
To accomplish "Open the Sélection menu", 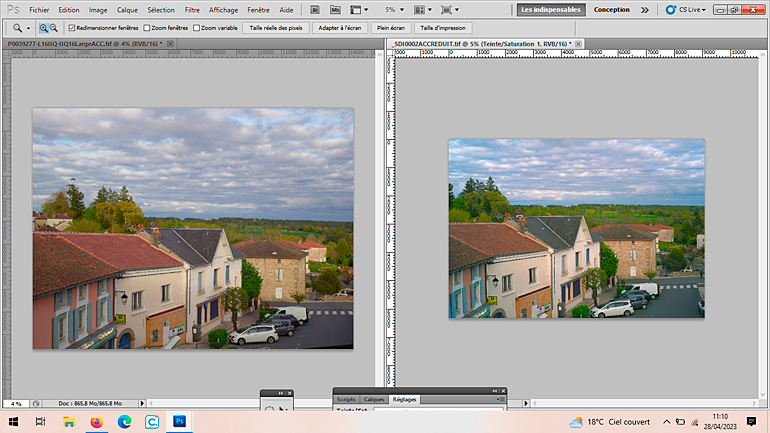I will (161, 10).
